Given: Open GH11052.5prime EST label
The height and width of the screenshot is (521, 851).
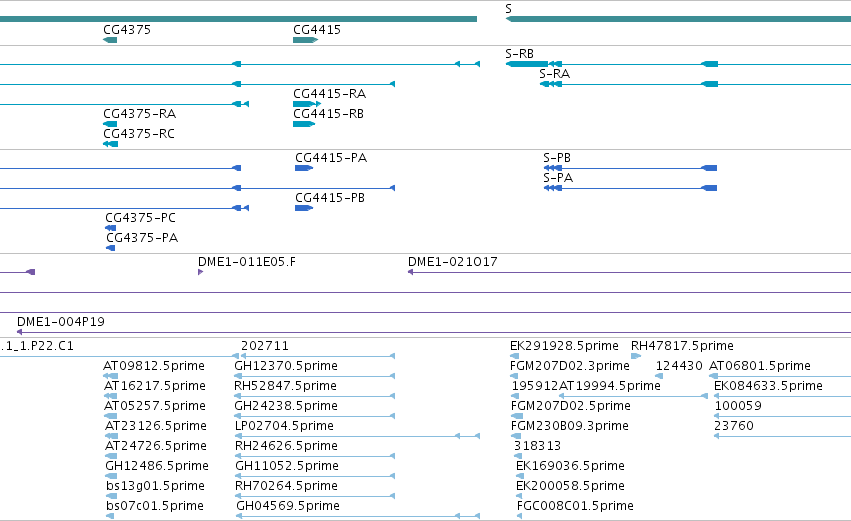Looking at the screenshot, I should pos(287,467).
